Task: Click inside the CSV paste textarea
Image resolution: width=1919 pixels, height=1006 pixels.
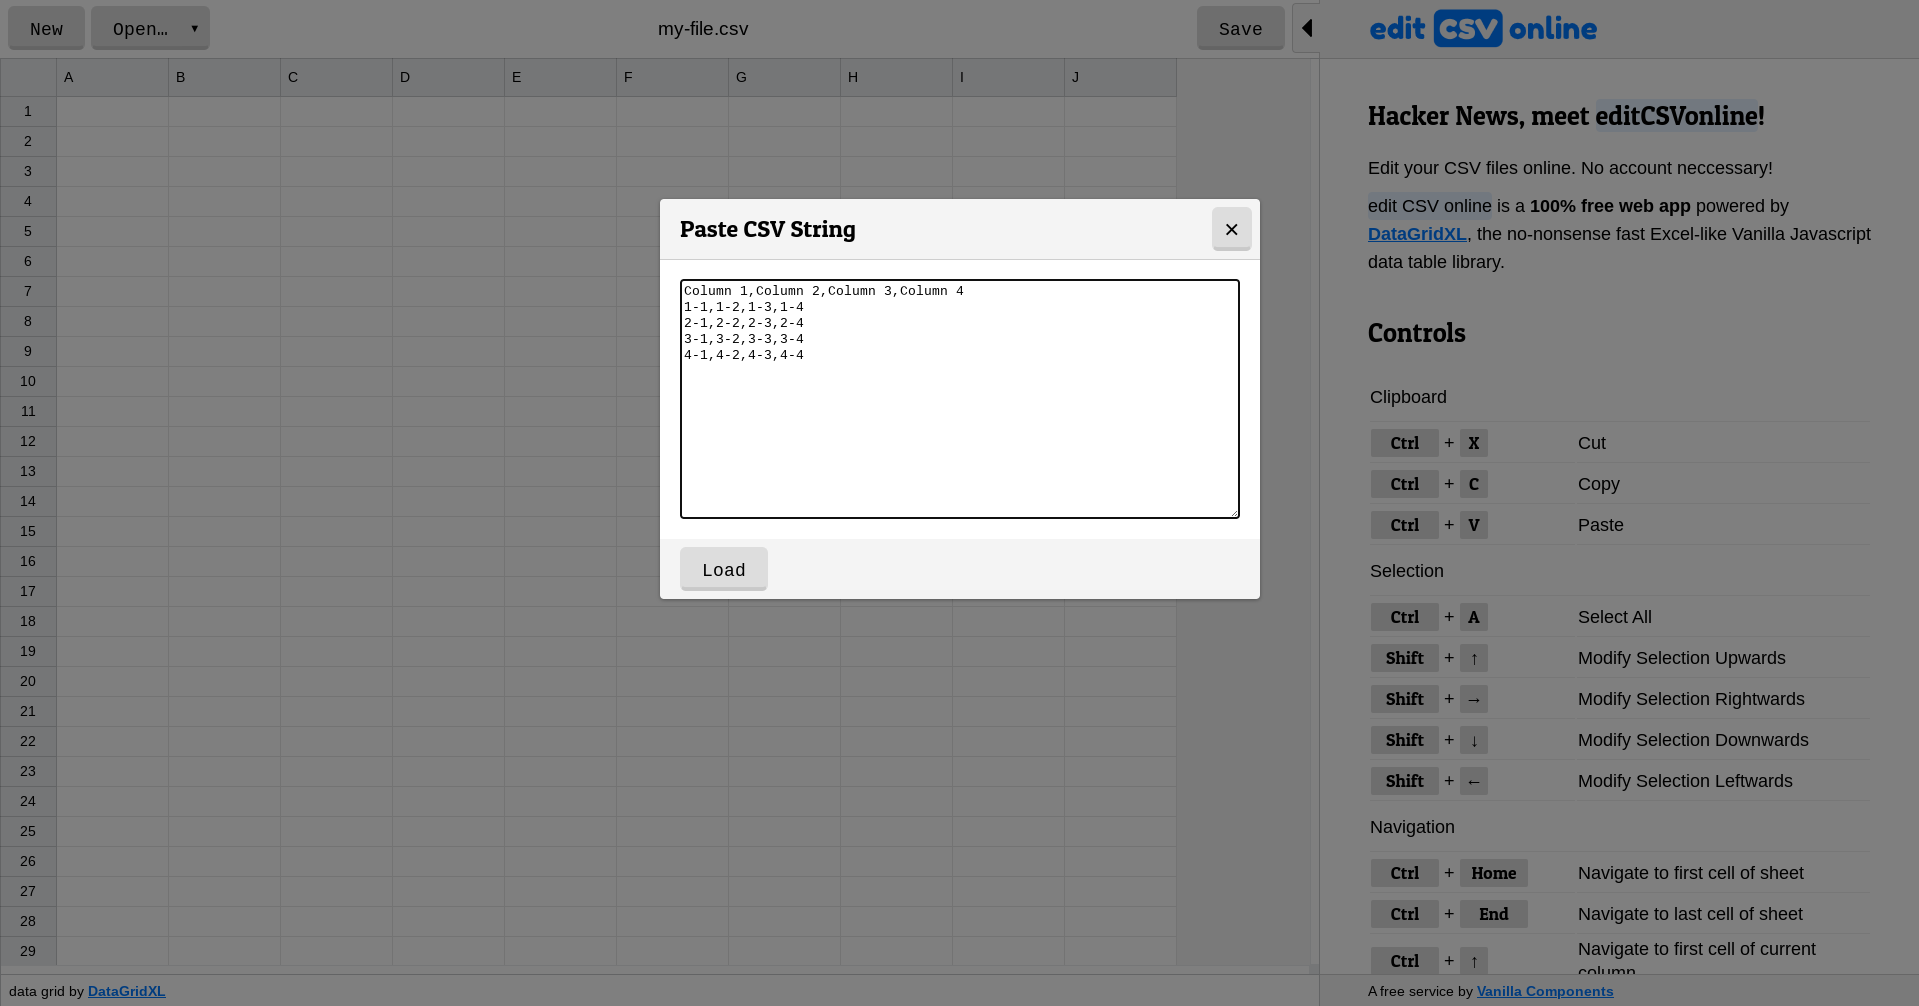Action: [958, 398]
